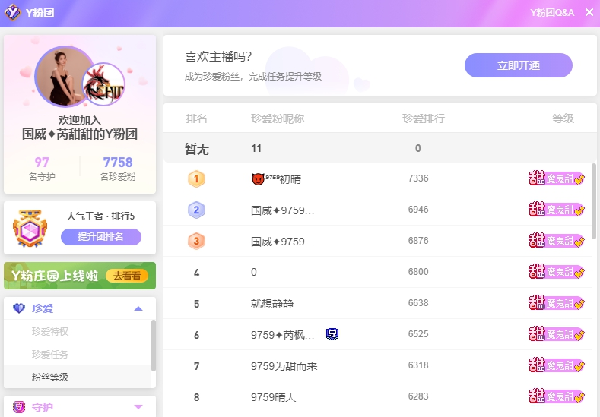Click the level badge in the 6800 row

[556, 272]
